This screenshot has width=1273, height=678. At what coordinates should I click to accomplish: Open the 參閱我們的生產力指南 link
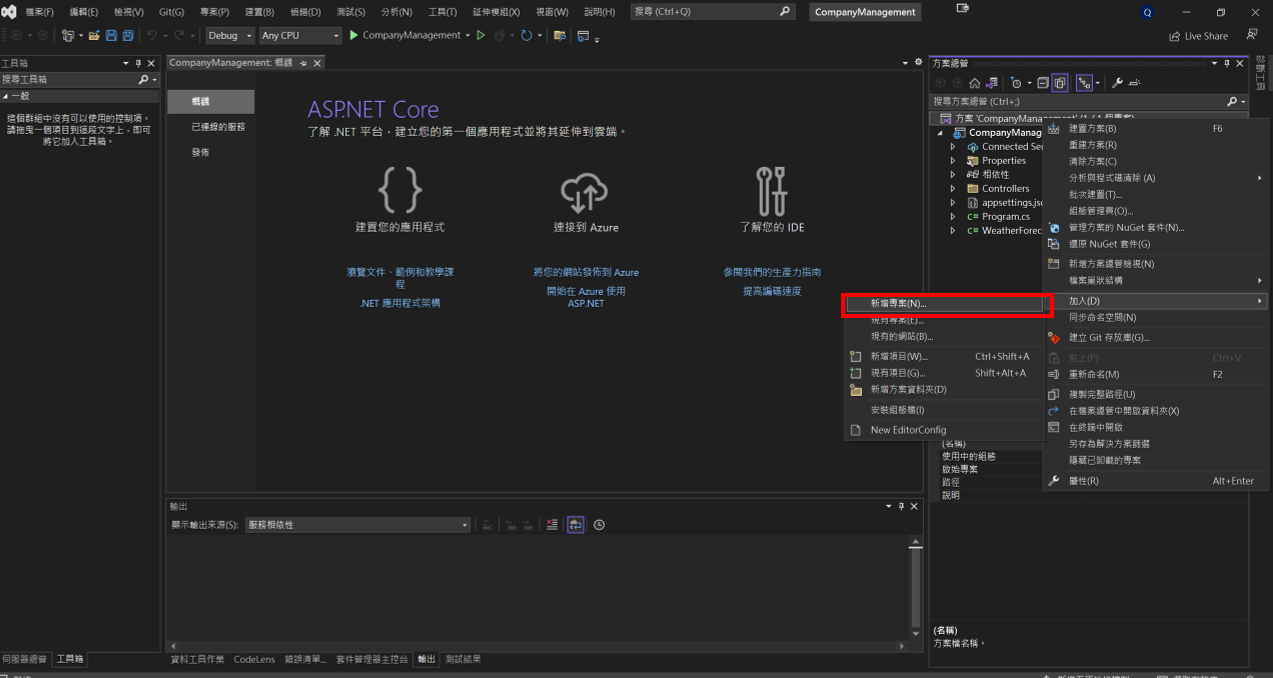(x=772, y=272)
